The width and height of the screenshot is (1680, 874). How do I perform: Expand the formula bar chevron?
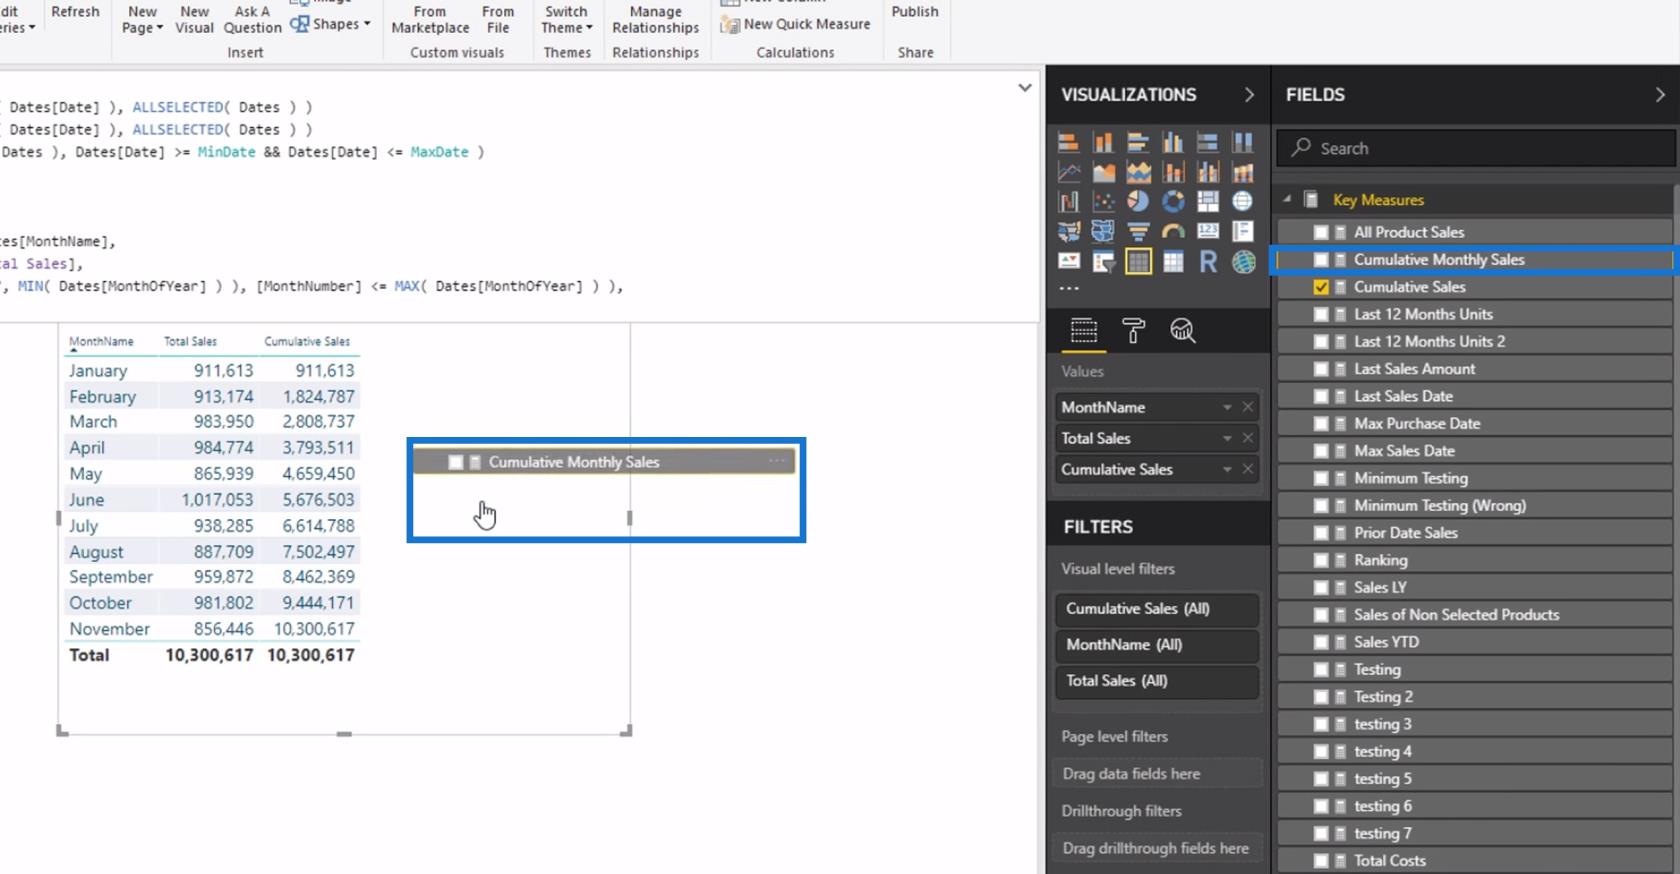(1024, 88)
